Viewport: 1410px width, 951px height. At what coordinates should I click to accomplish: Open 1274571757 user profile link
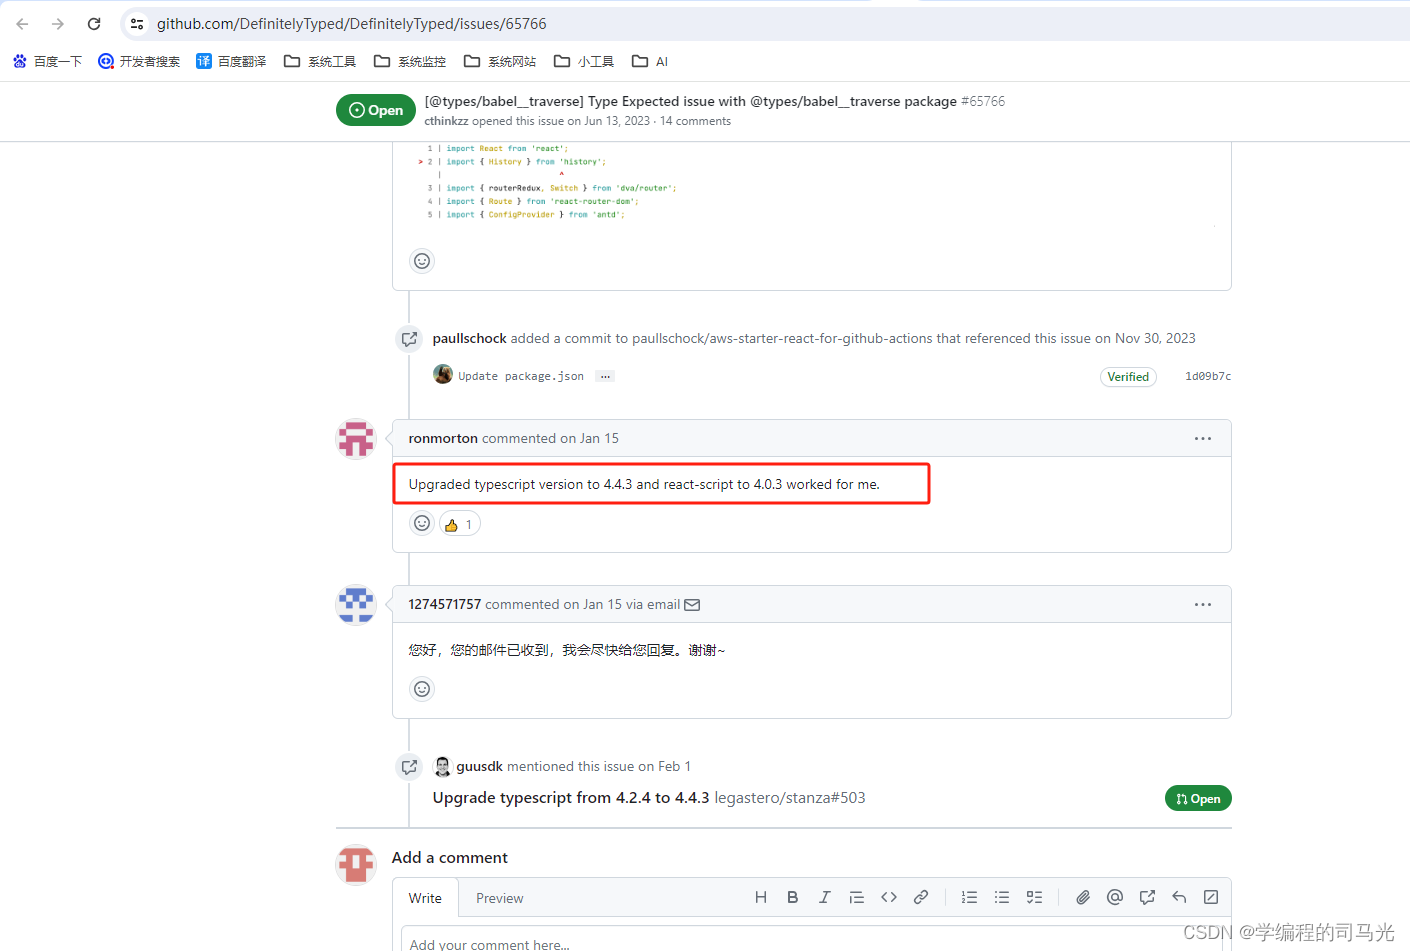pos(445,605)
